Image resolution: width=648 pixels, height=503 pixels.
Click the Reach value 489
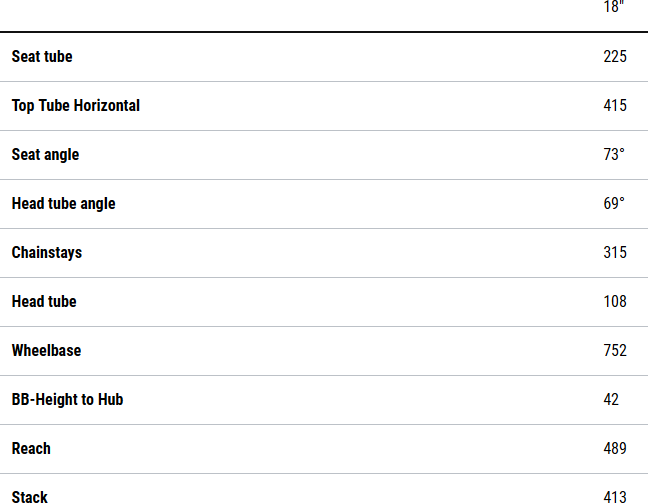[615, 449]
